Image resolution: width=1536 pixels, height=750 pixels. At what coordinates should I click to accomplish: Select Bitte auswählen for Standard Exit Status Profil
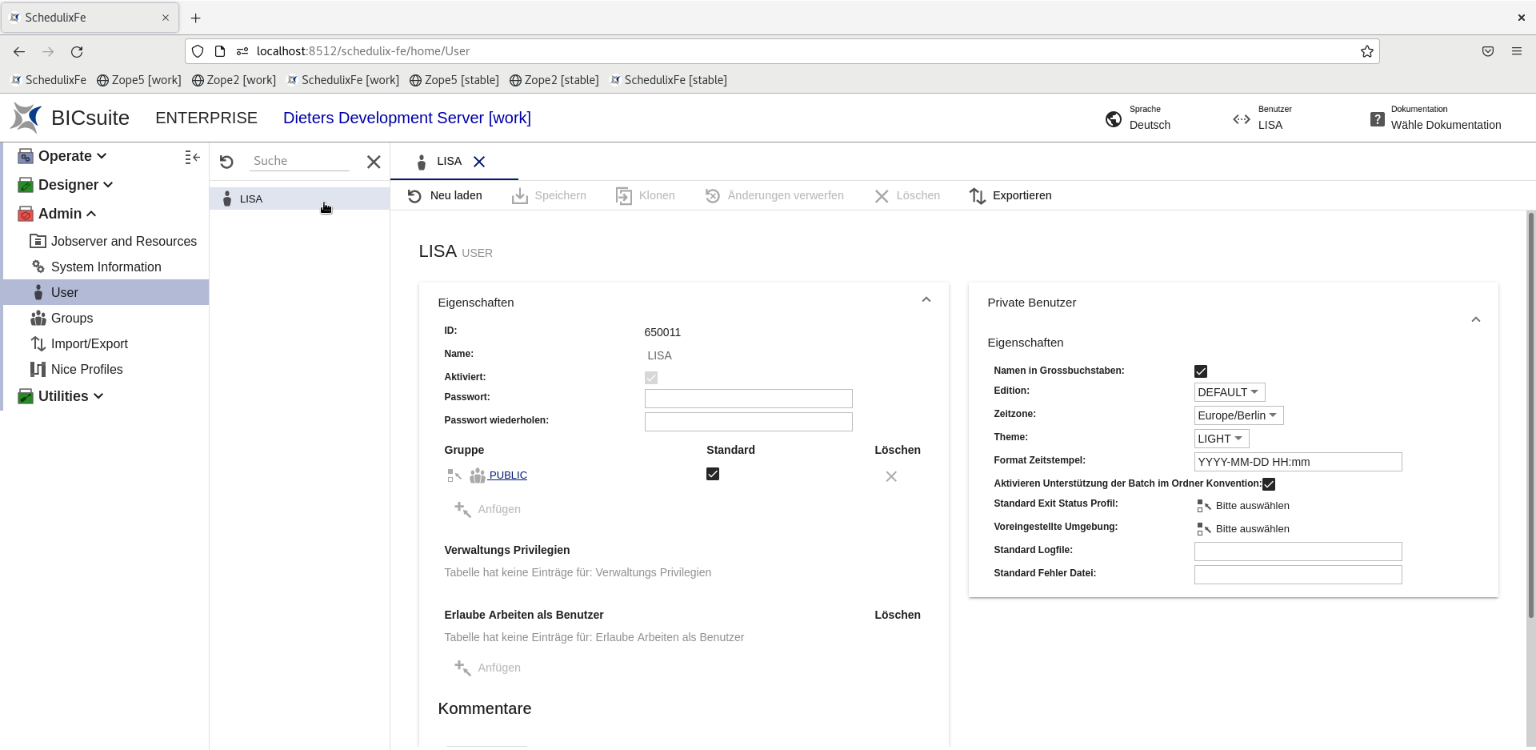coord(1252,505)
